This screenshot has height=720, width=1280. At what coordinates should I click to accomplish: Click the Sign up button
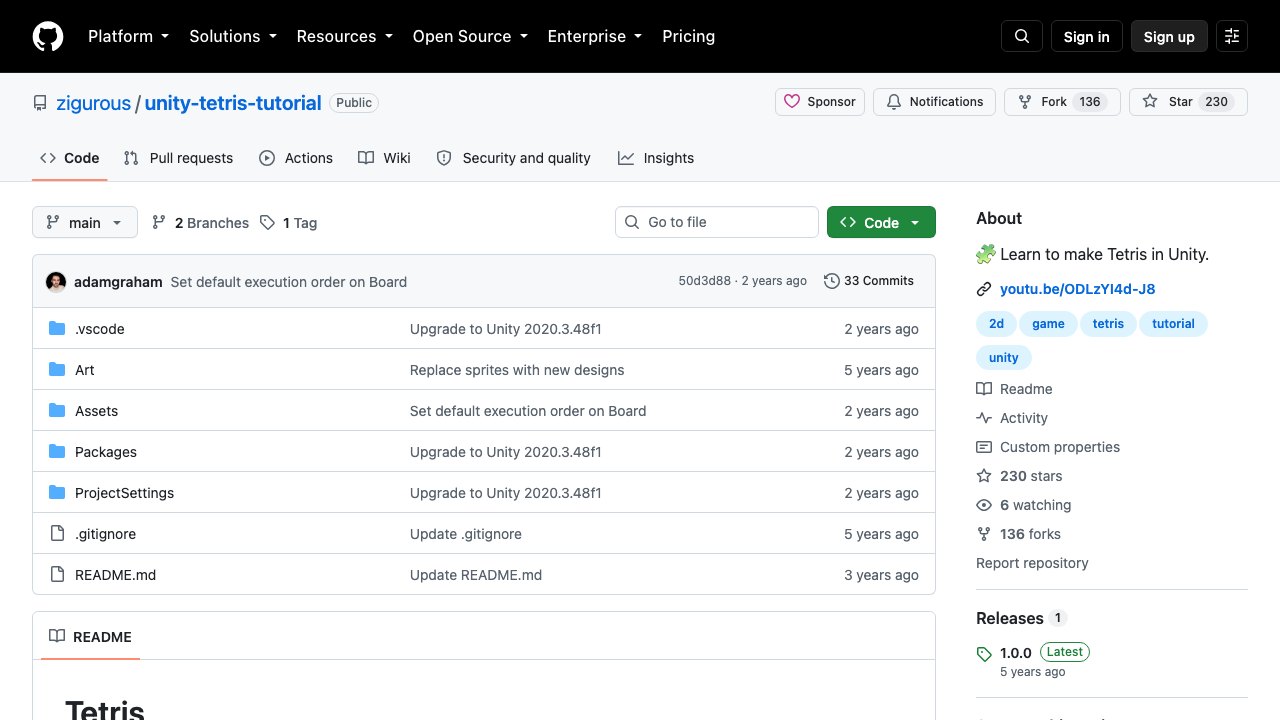tap(1169, 36)
